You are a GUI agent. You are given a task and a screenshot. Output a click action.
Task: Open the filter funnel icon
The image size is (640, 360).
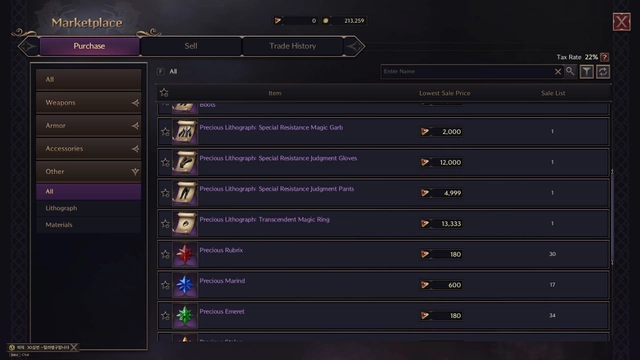click(x=587, y=72)
